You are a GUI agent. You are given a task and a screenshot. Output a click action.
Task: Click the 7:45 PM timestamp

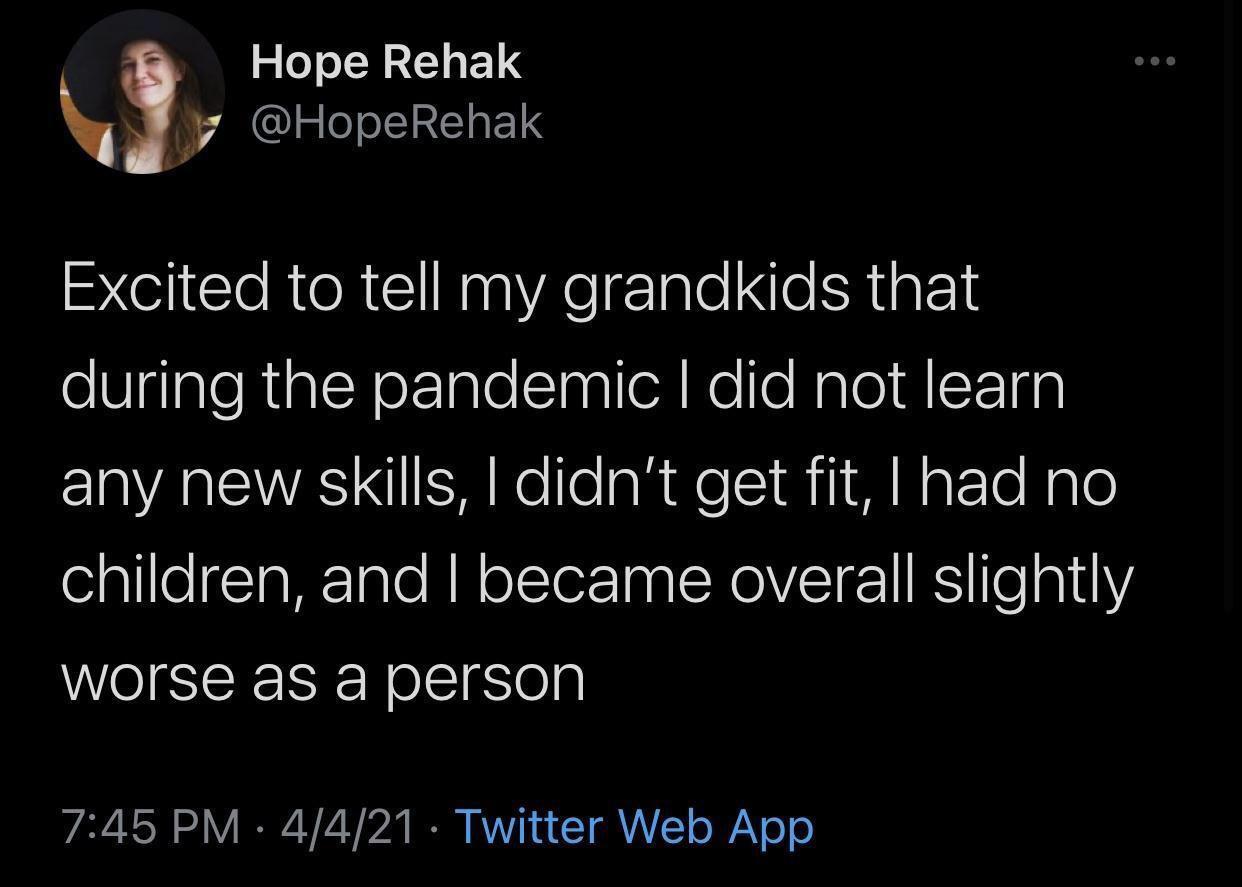coord(151,828)
